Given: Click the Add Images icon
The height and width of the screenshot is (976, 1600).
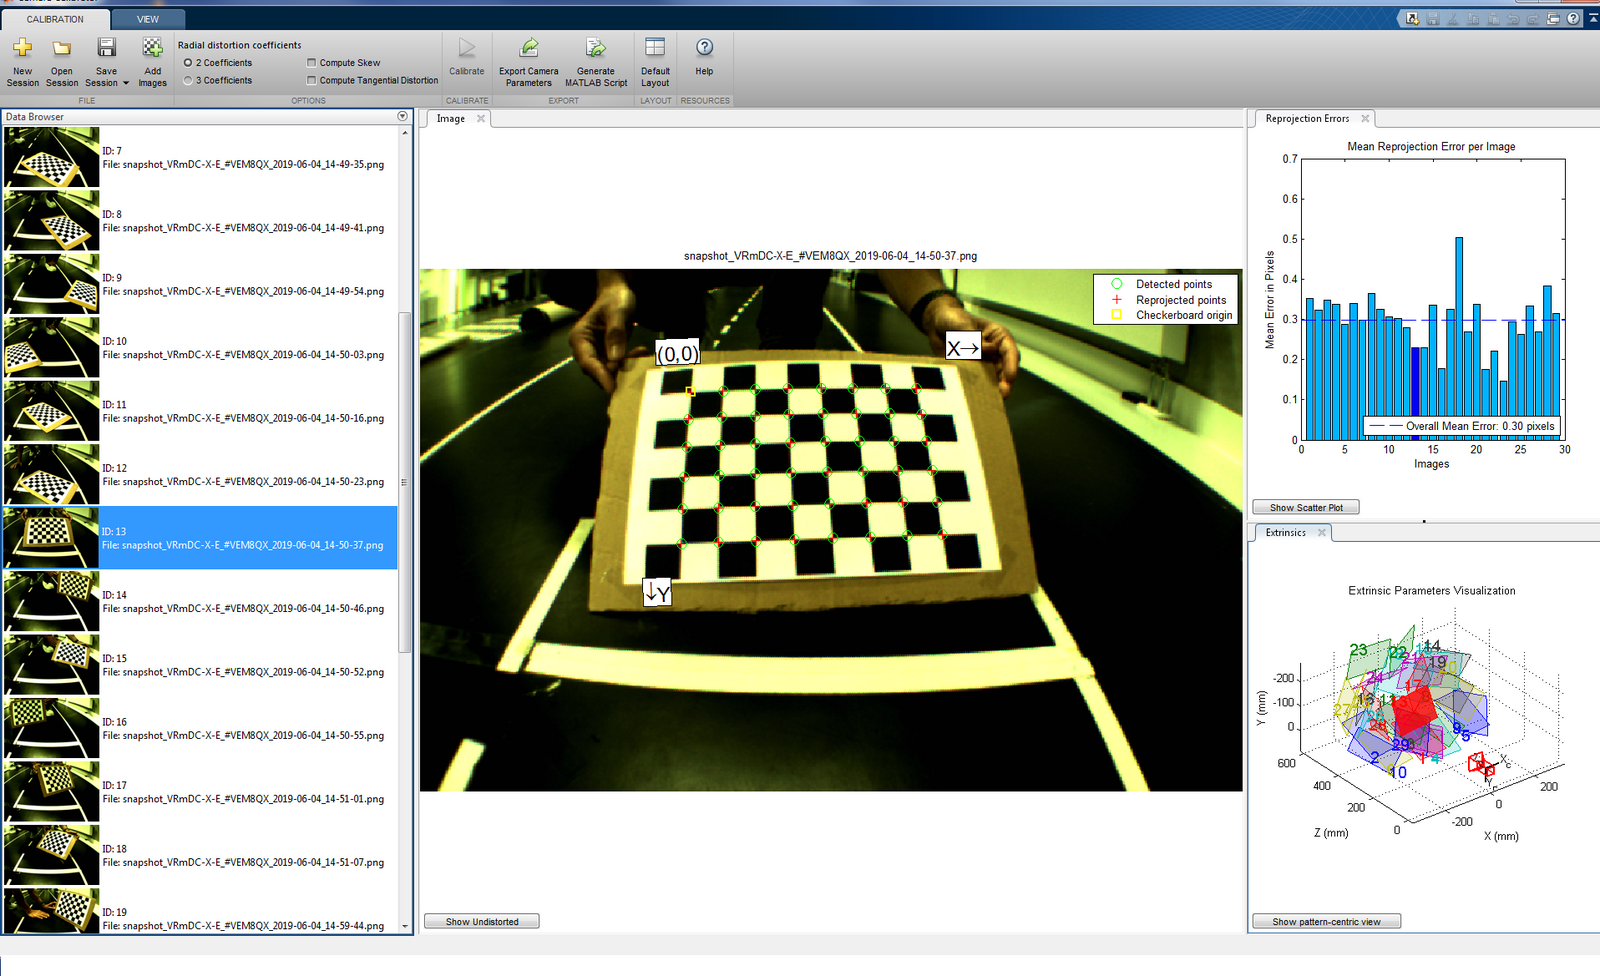Looking at the screenshot, I should point(152,49).
